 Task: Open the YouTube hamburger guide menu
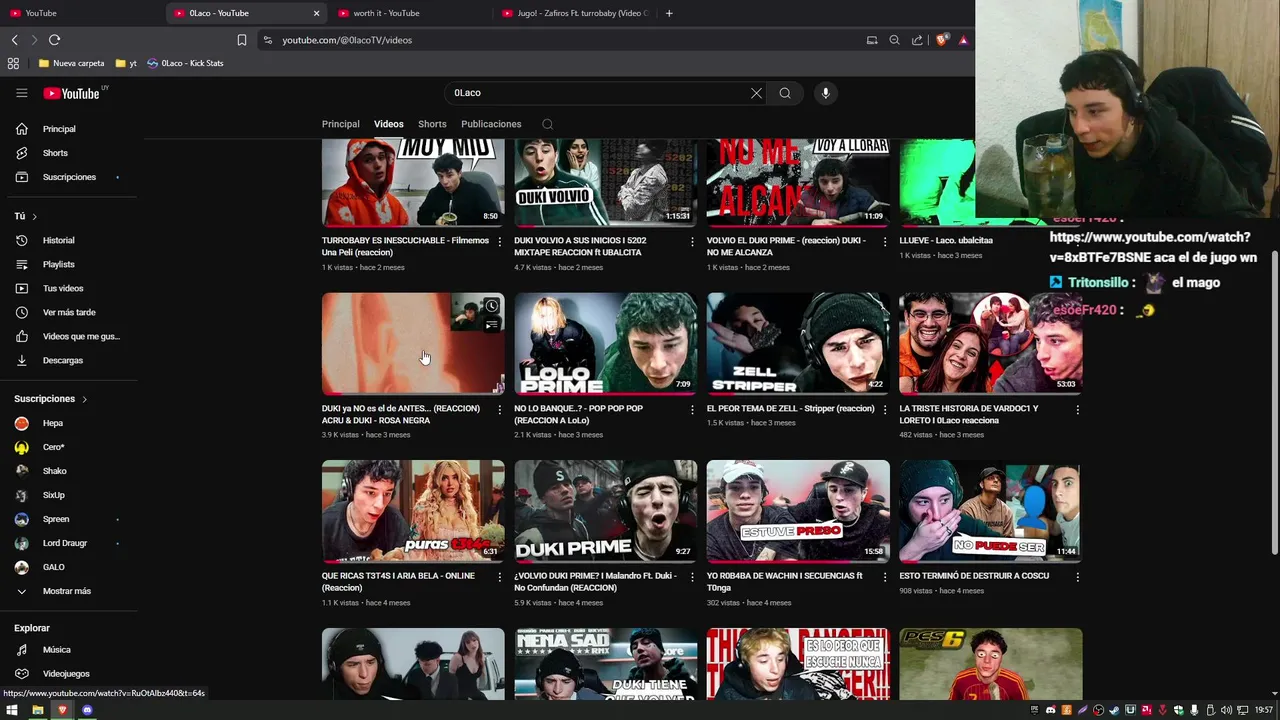tap(21, 93)
